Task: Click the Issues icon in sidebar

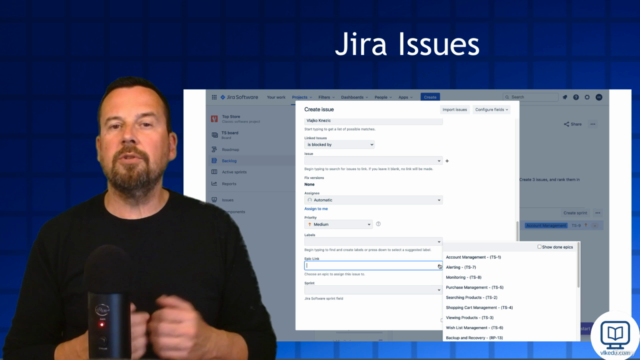Action: point(214,200)
